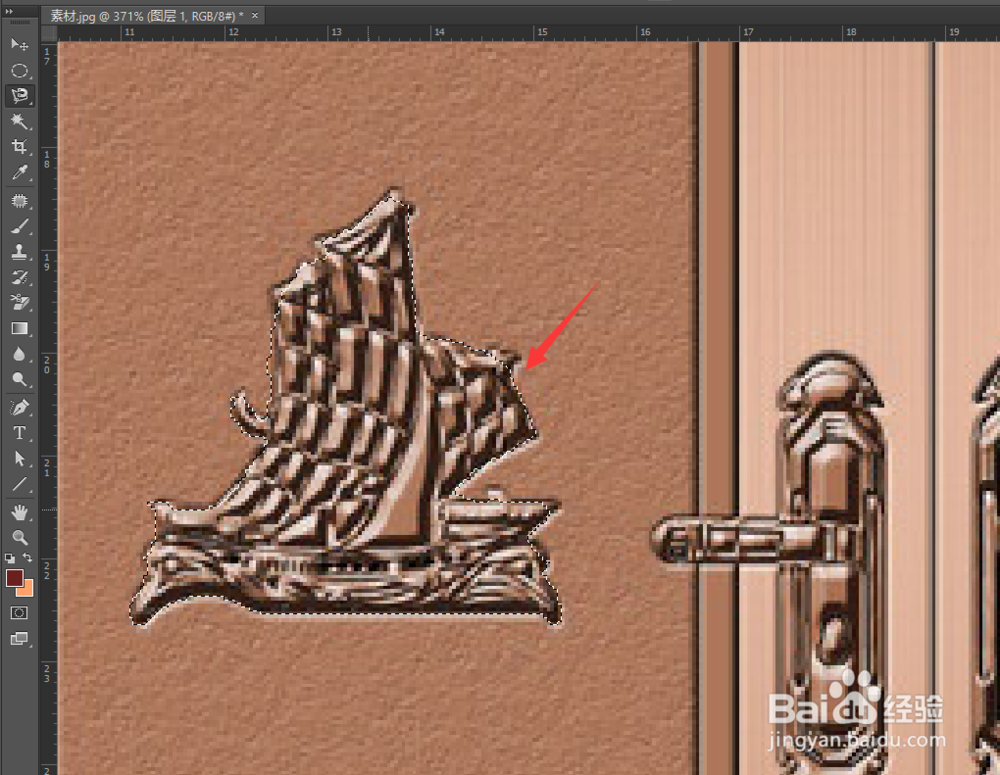
Task: Open the orange background color picker
Action: 27,590
